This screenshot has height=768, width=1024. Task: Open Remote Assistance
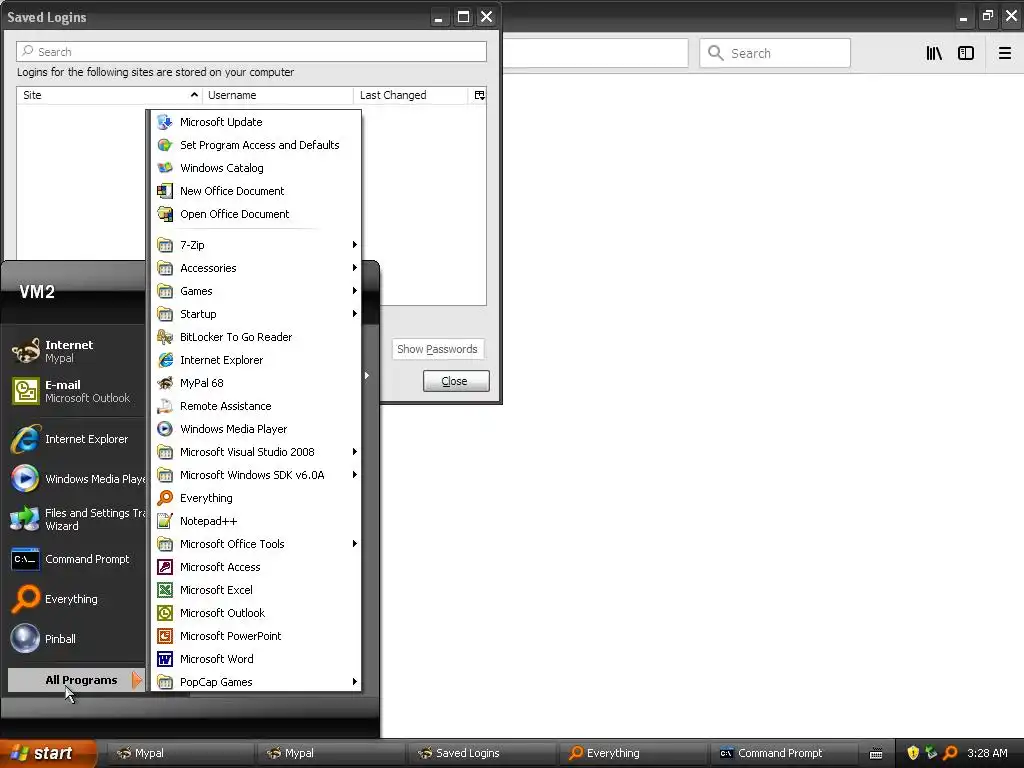pyautogui.click(x=256, y=406)
